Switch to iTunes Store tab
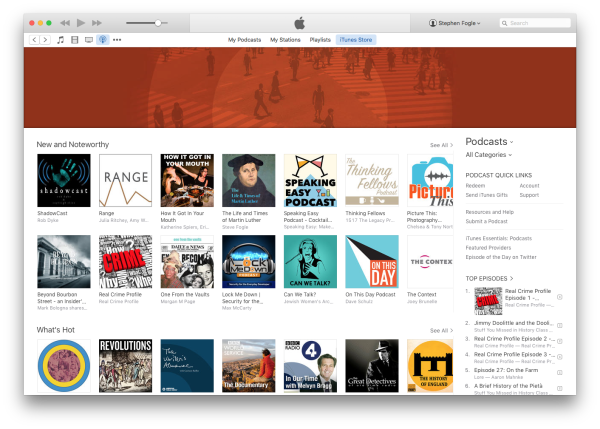 (x=356, y=40)
